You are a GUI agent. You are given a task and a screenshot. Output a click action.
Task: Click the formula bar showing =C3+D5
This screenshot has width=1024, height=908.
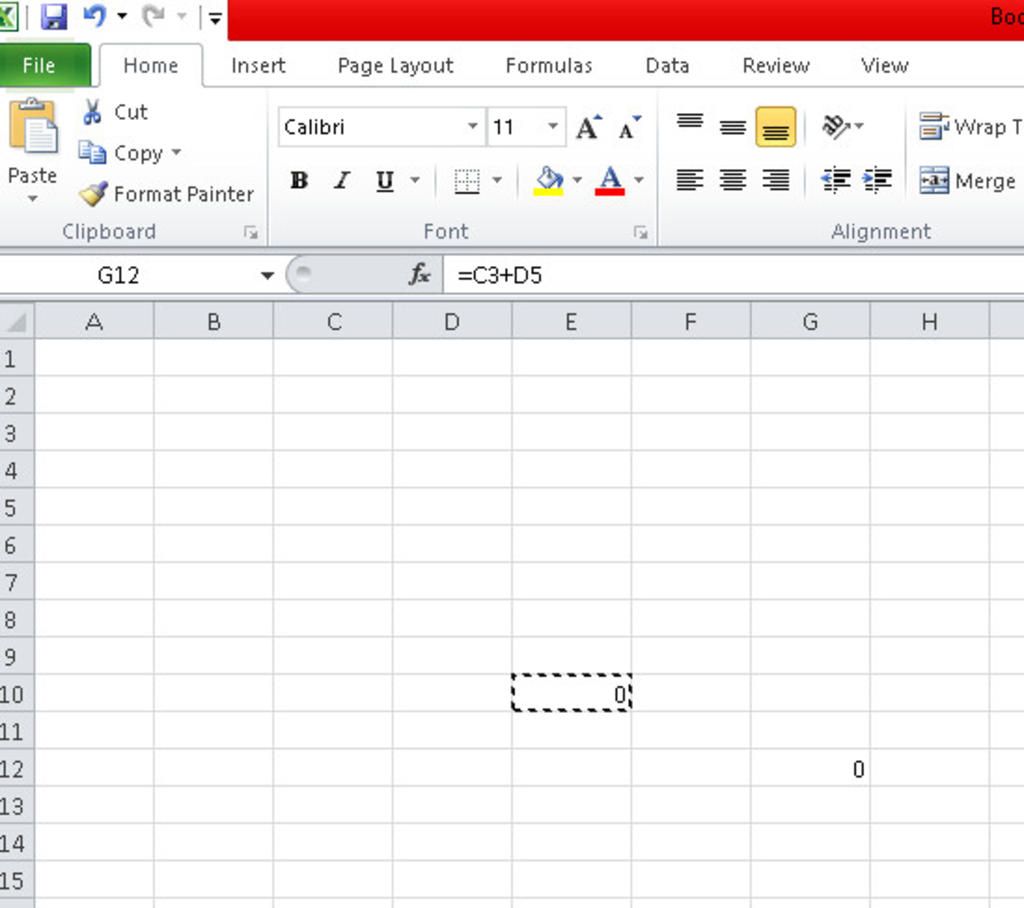coord(734,275)
